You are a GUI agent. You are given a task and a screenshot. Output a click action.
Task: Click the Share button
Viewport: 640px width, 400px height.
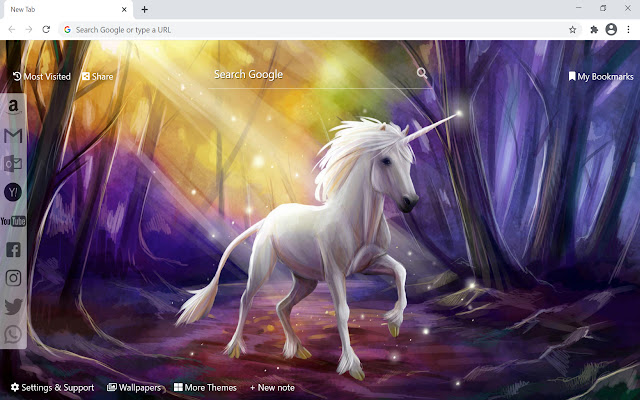click(x=98, y=76)
